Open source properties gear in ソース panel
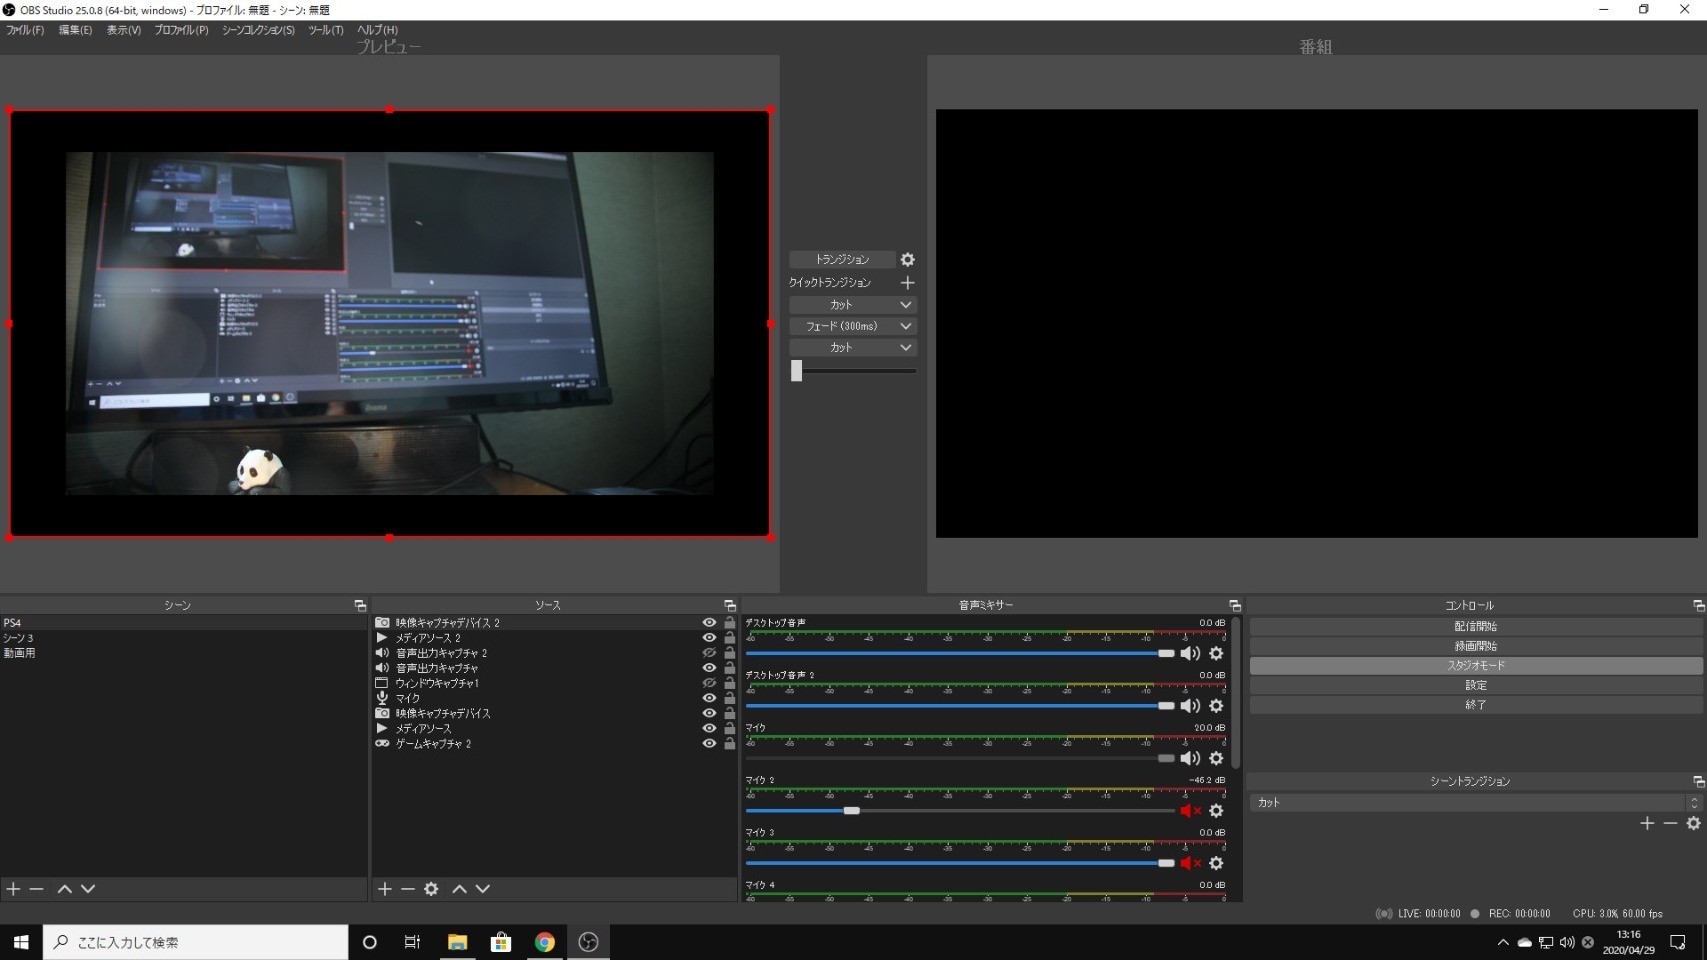 [431, 889]
